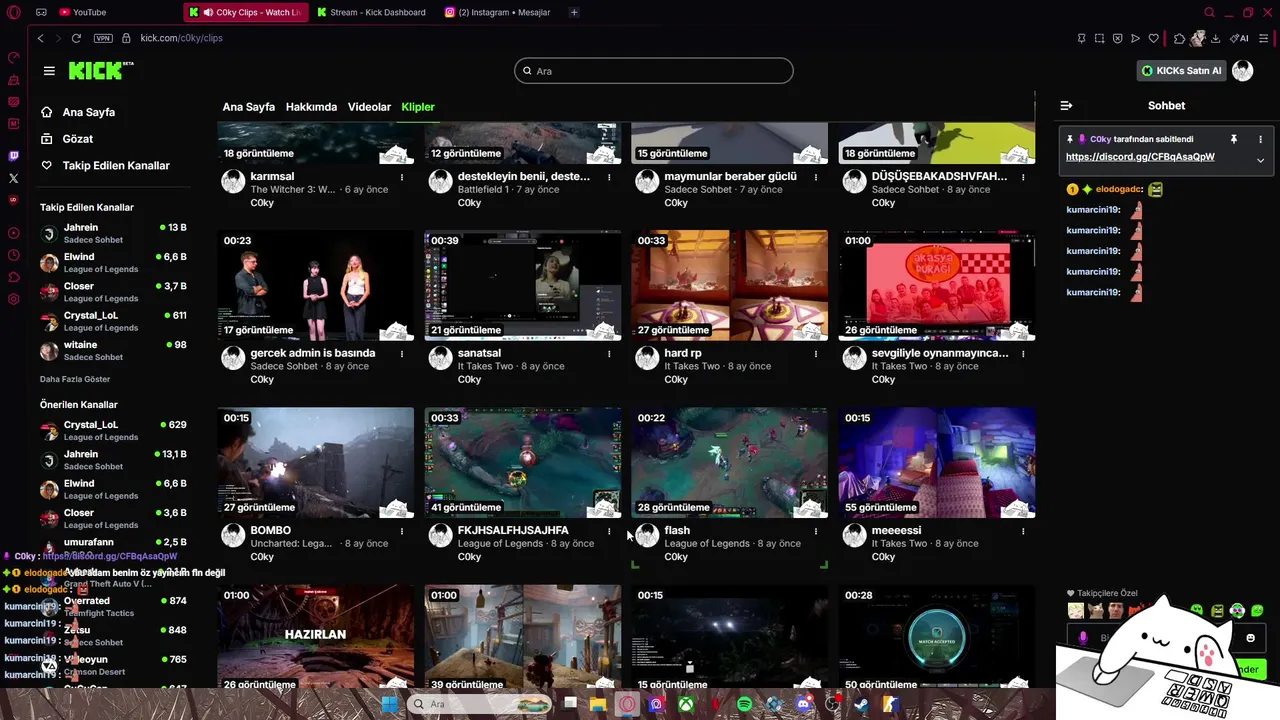
Task: Open Overrated recommended channel
Action: [x=112, y=606]
